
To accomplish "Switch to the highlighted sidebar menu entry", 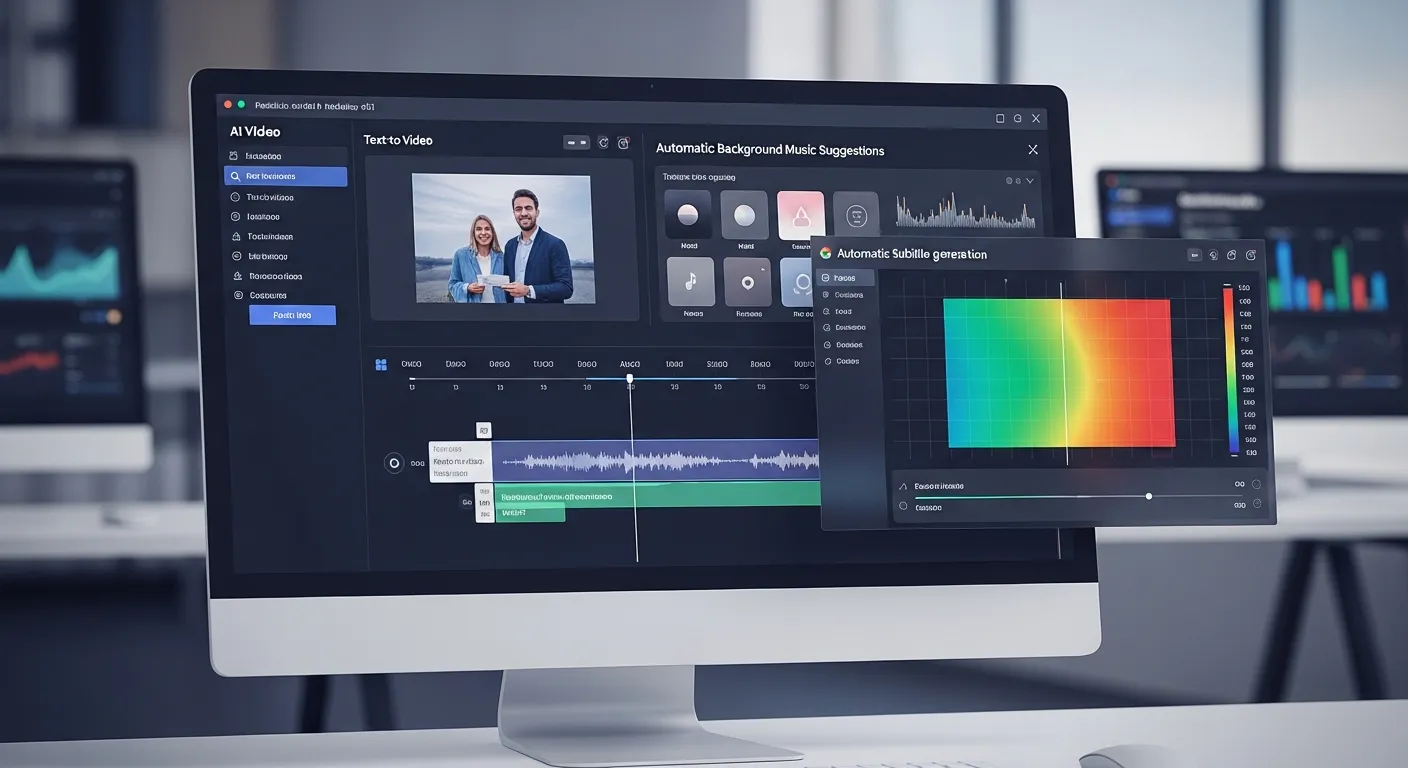I will click(x=287, y=175).
